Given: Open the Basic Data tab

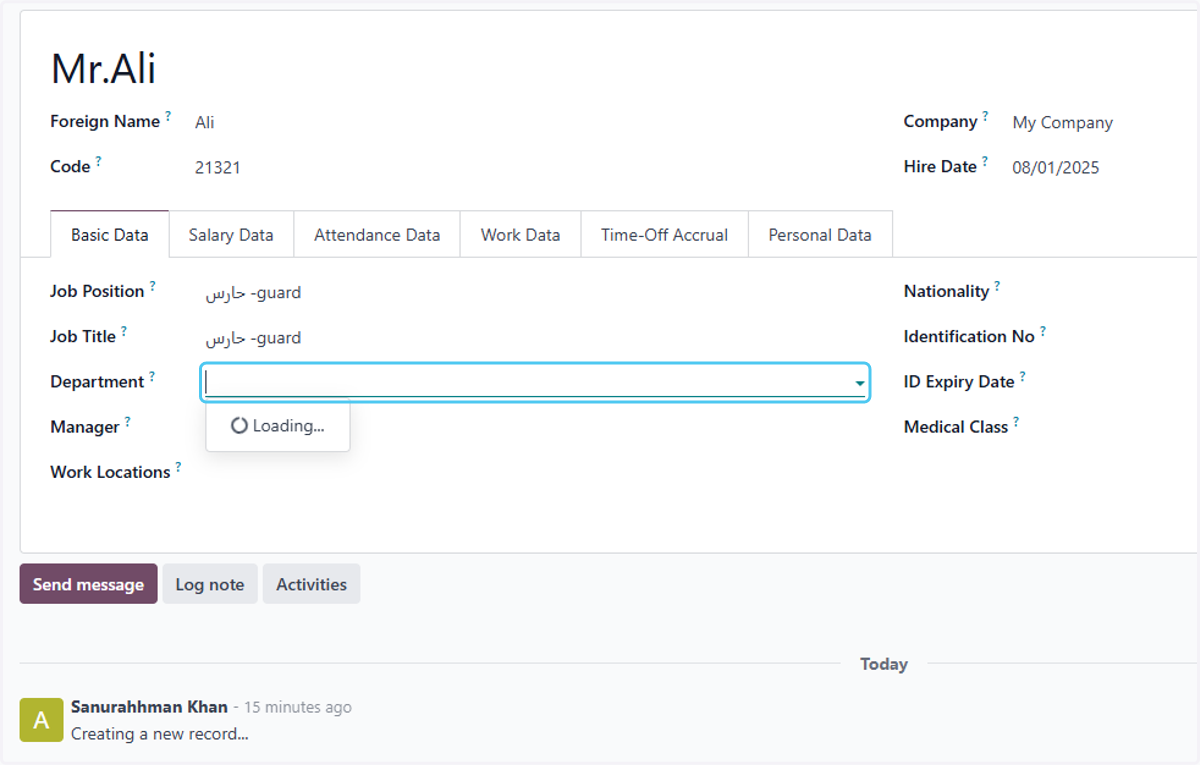Looking at the screenshot, I should pos(110,235).
